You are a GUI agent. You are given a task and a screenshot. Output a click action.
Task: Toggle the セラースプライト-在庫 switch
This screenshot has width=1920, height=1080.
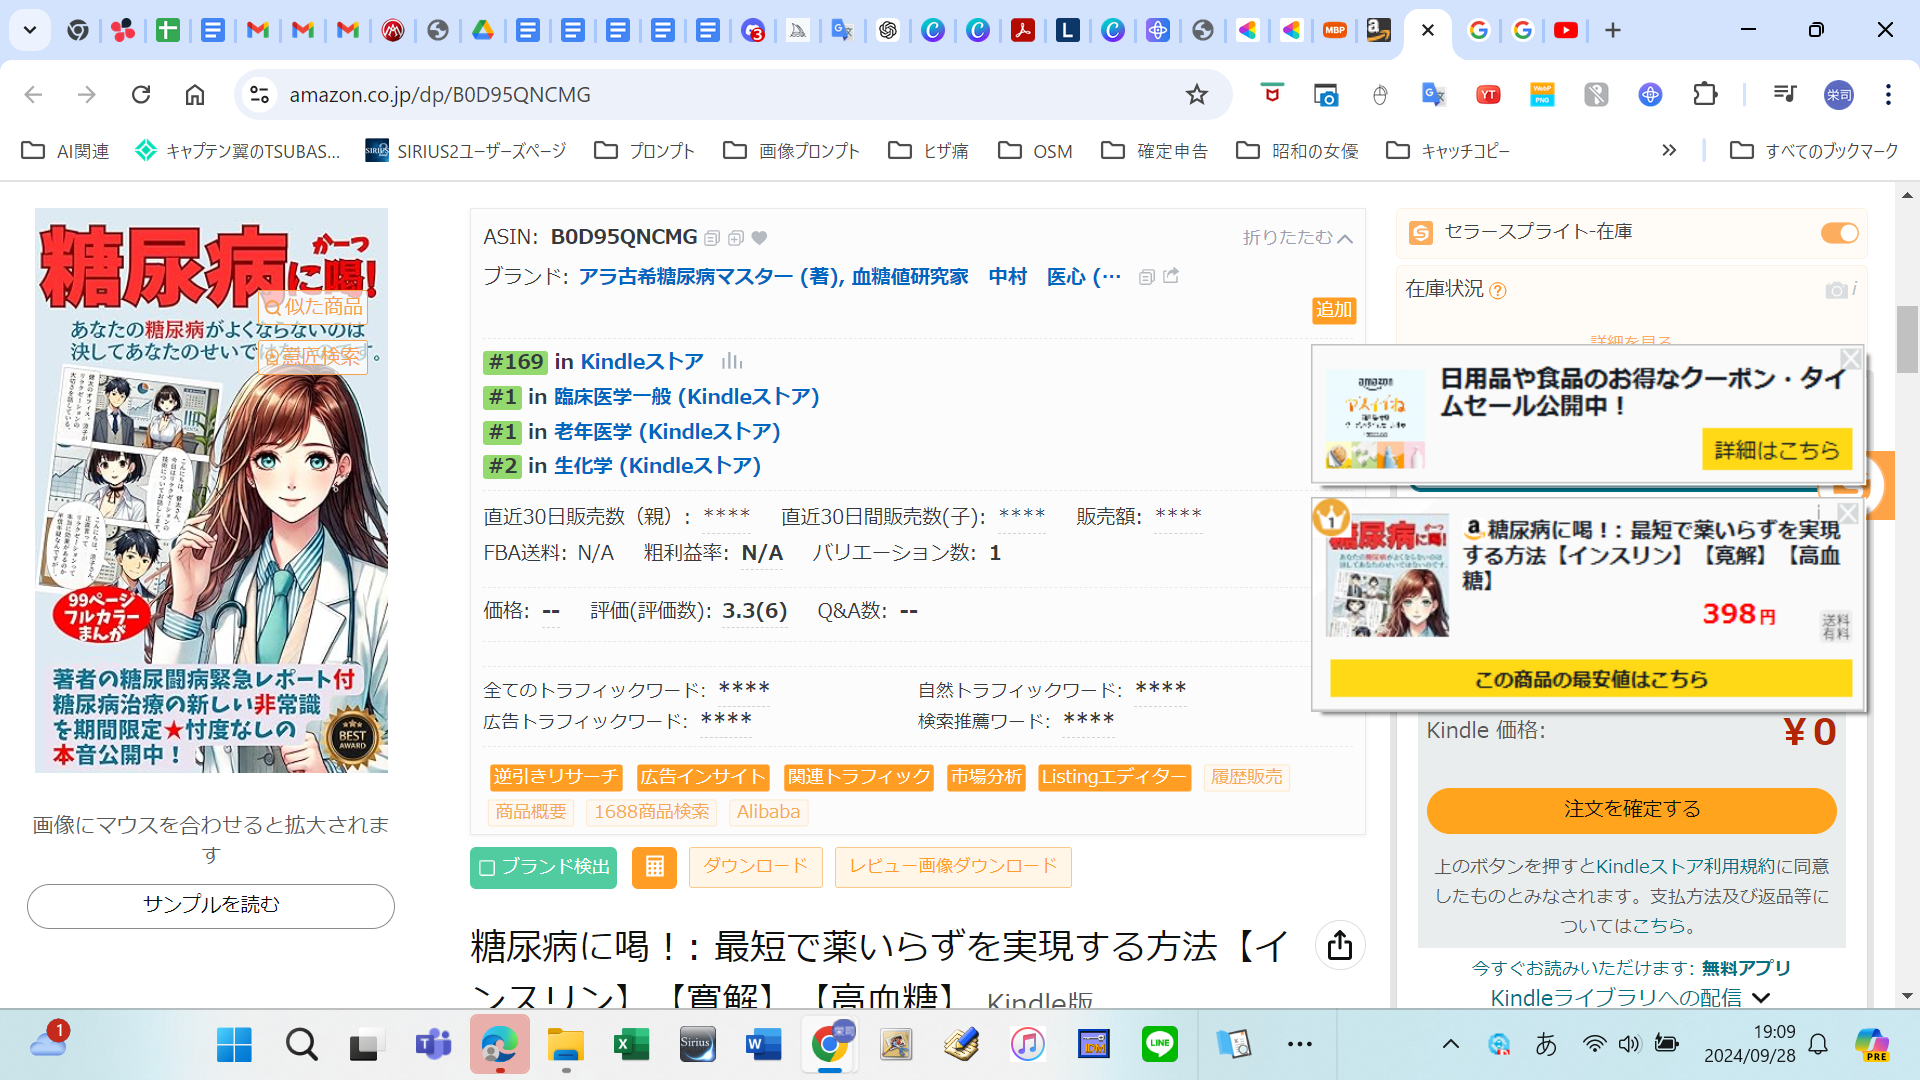point(1839,233)
